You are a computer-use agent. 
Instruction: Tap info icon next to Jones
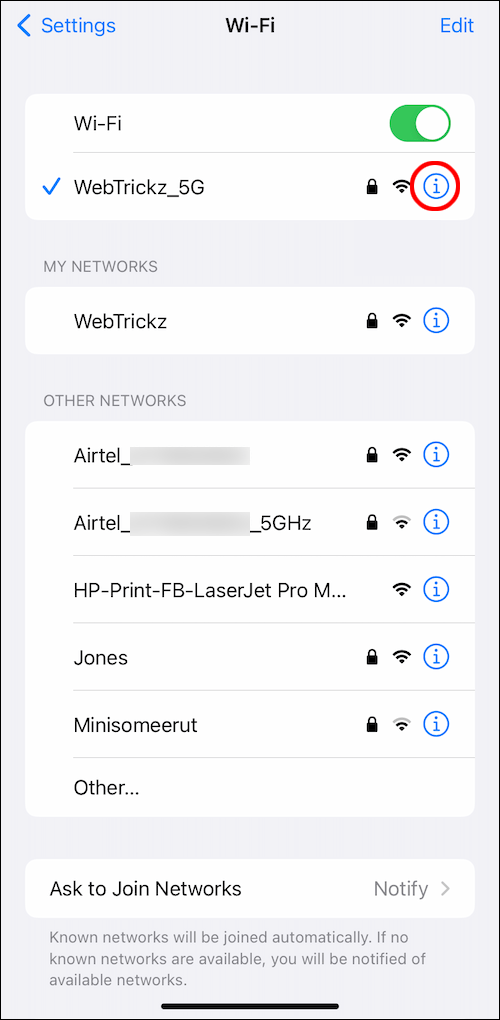click(x=436, y=657)
